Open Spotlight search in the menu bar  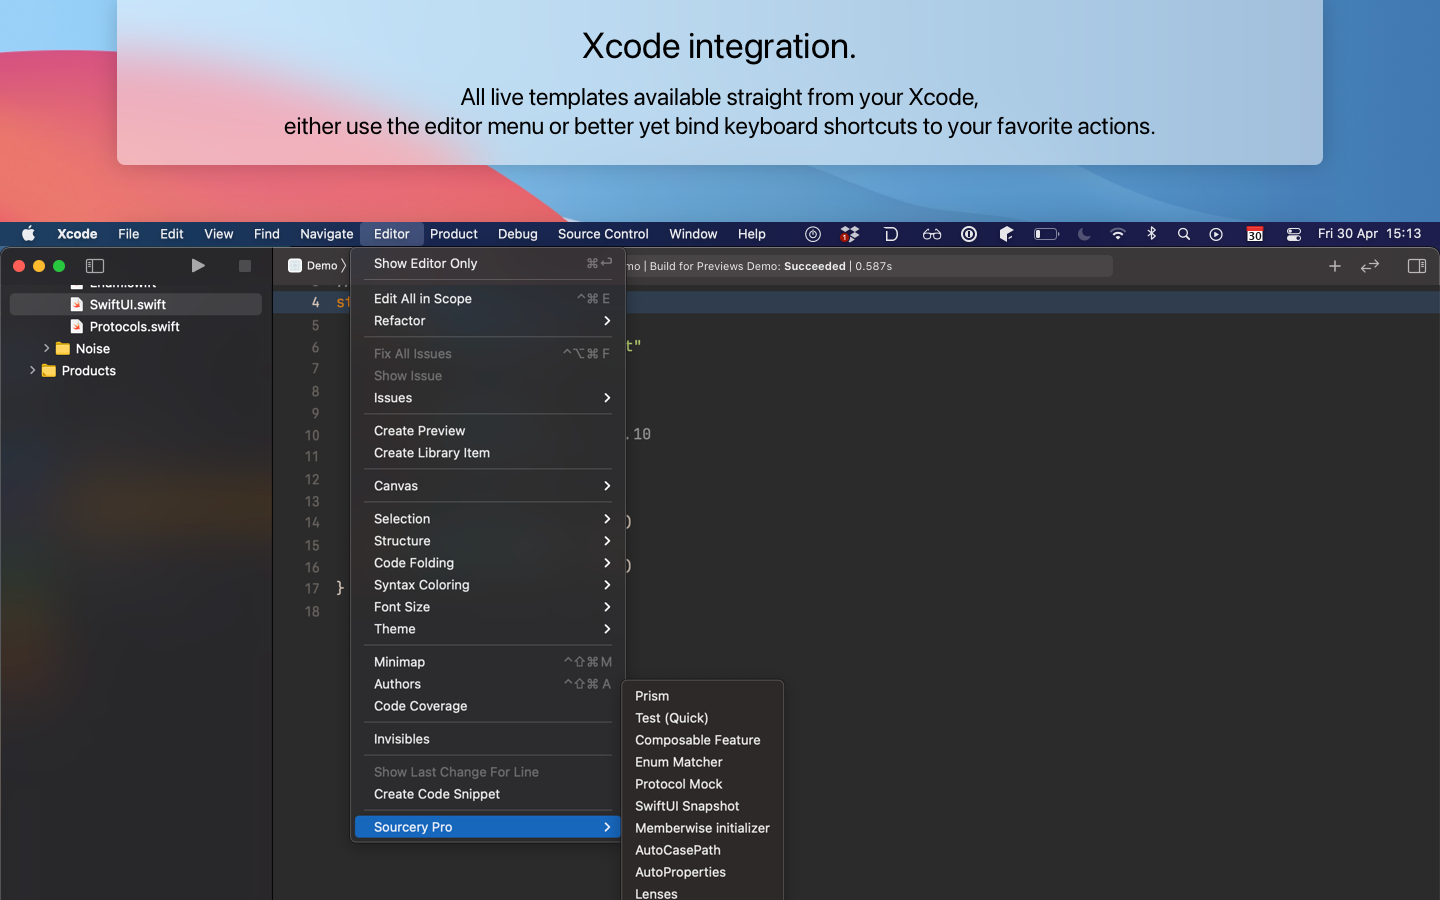(1183, 233)
